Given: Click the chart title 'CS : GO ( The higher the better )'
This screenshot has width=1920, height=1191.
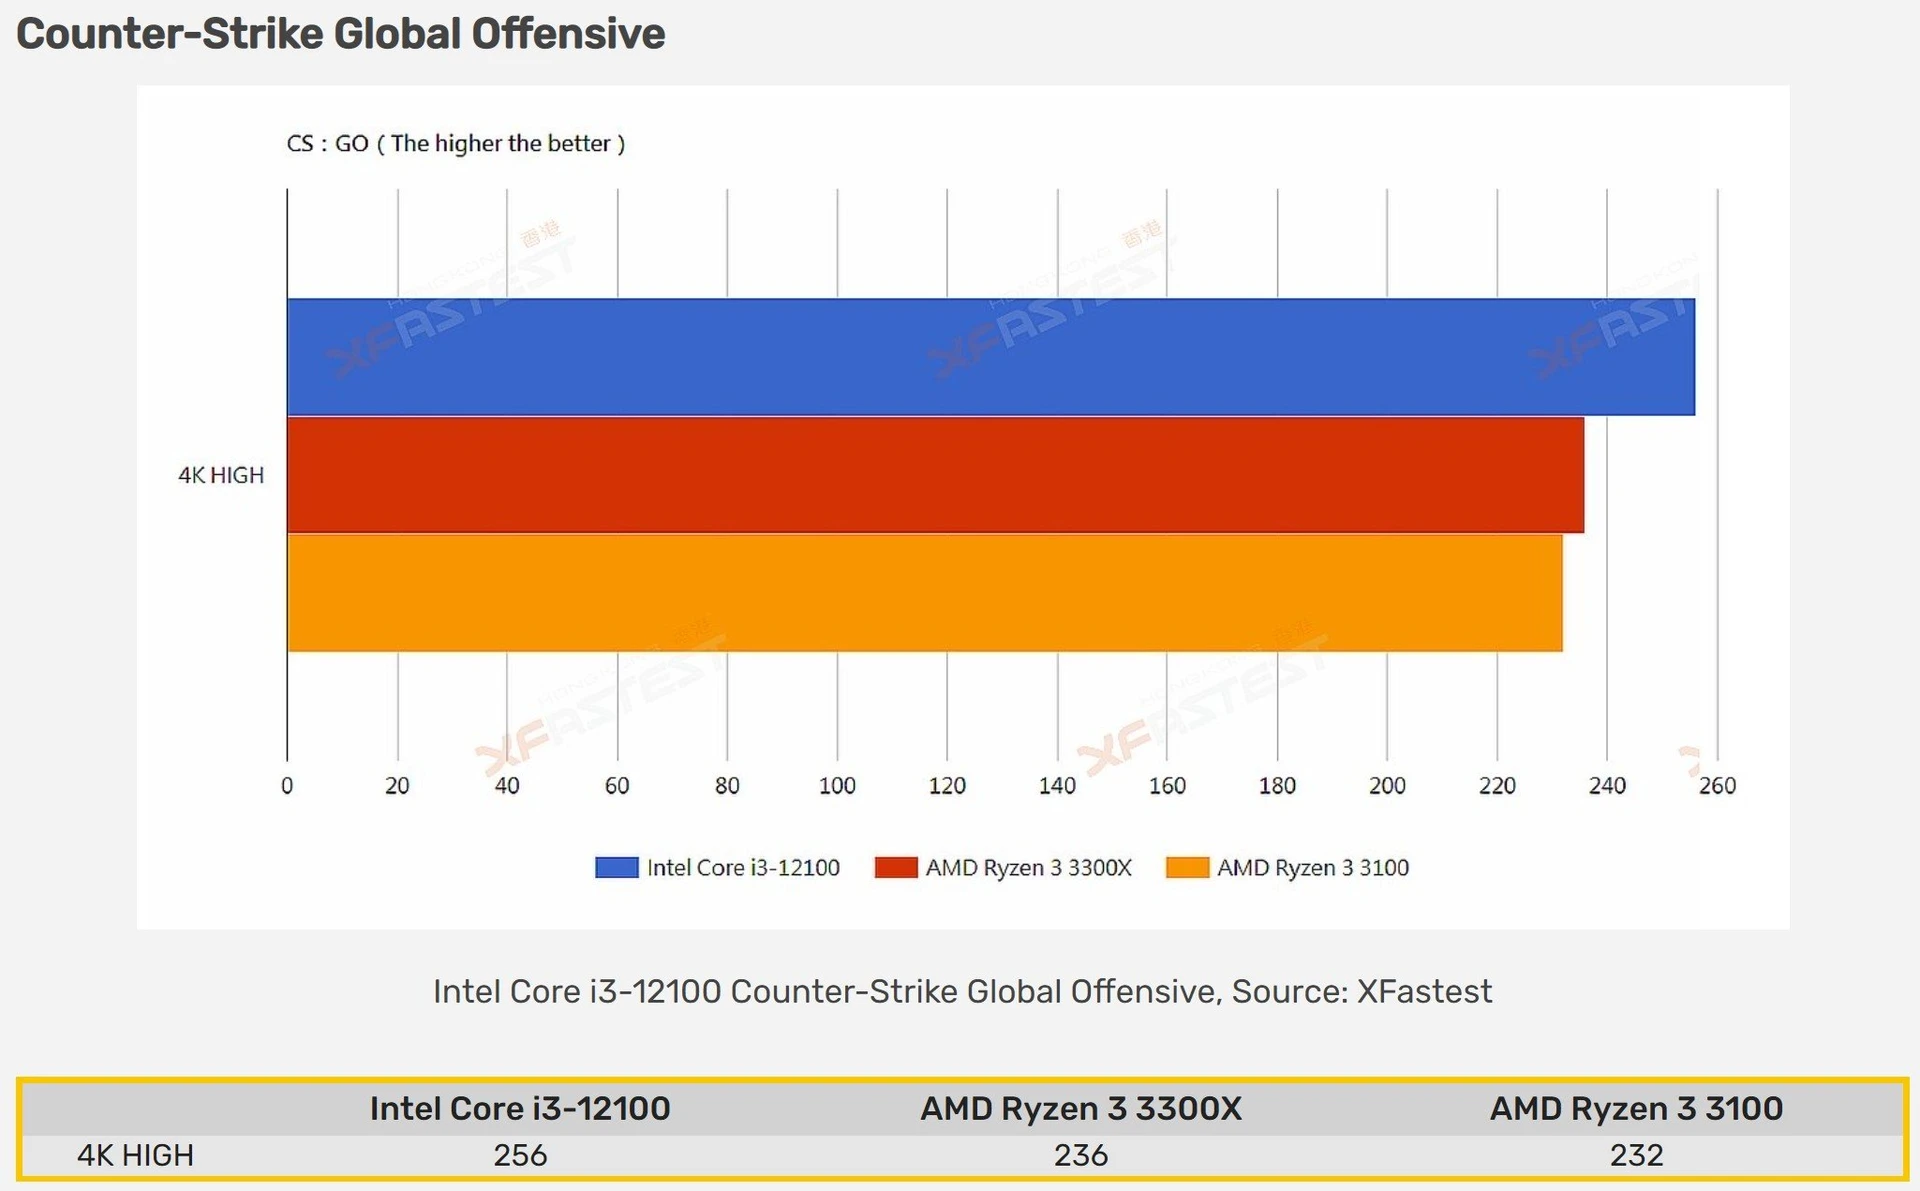Looking at the screenshot, I should click(x=456, y=144).
